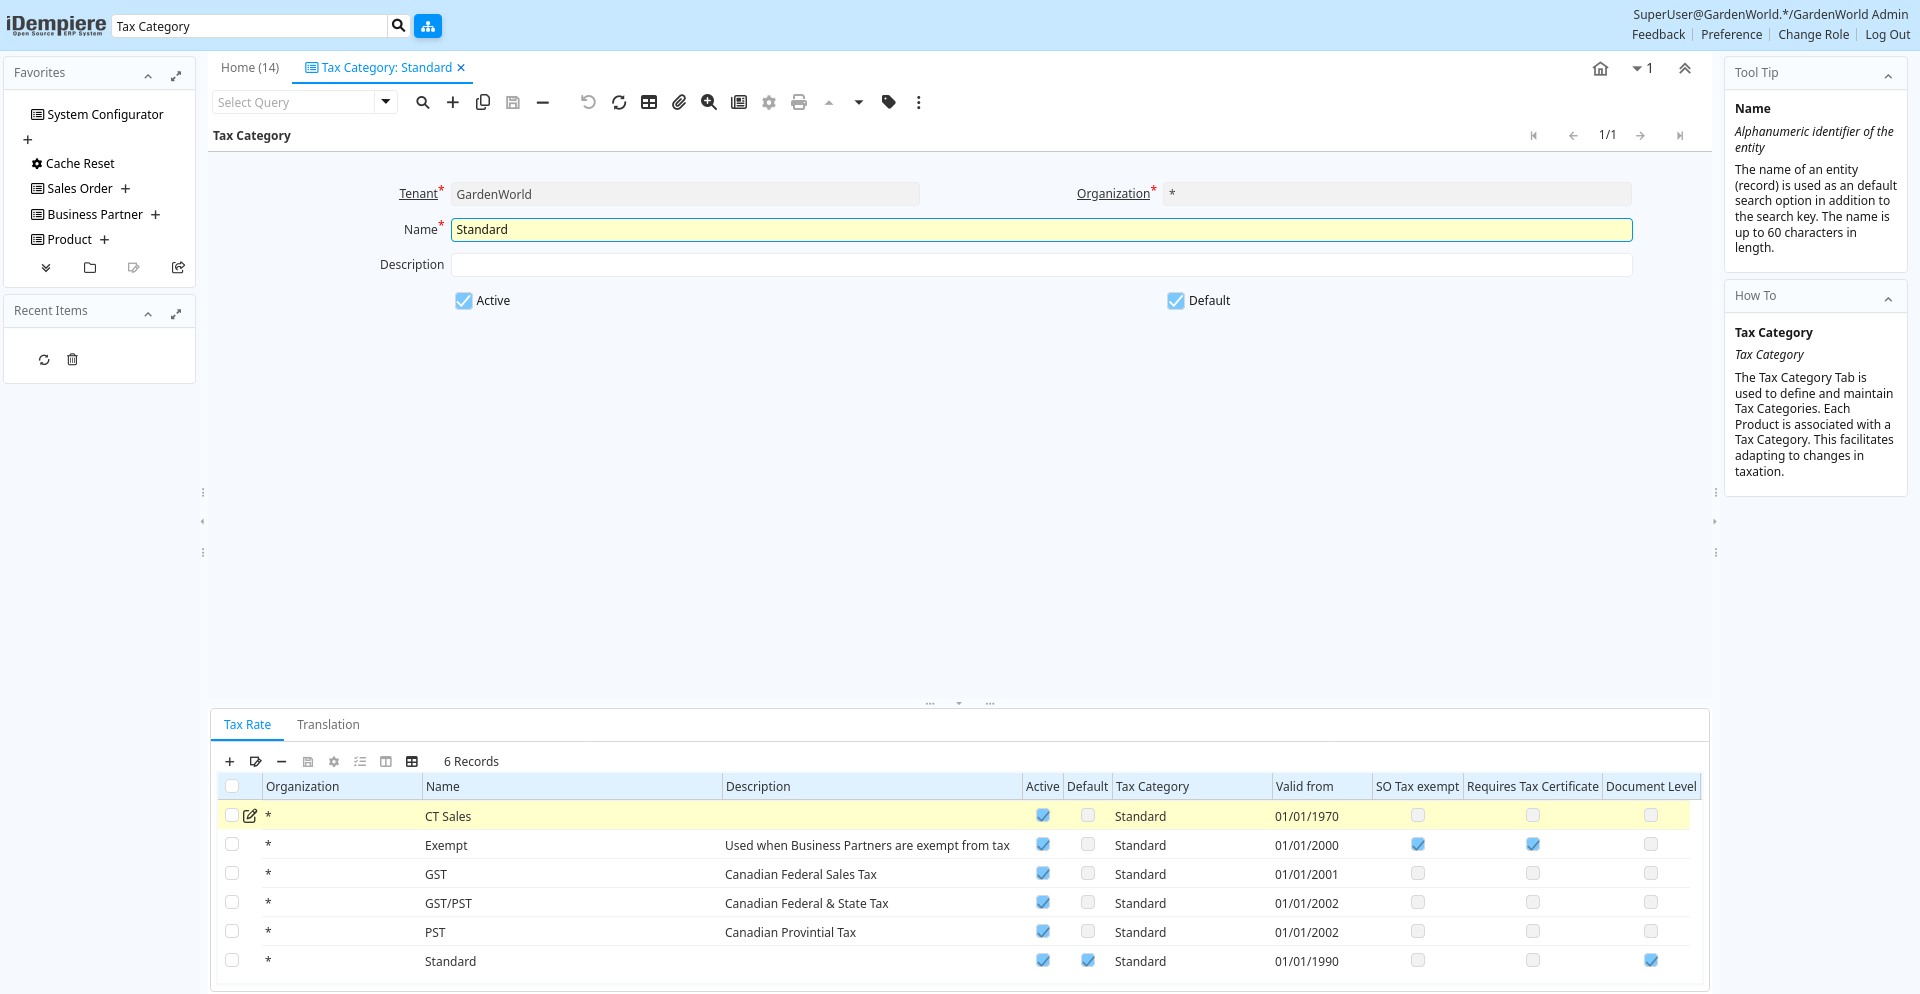Open the Zoom Across icon
This screenshot has height=994, width=1920.
click(x=709, y=102)
